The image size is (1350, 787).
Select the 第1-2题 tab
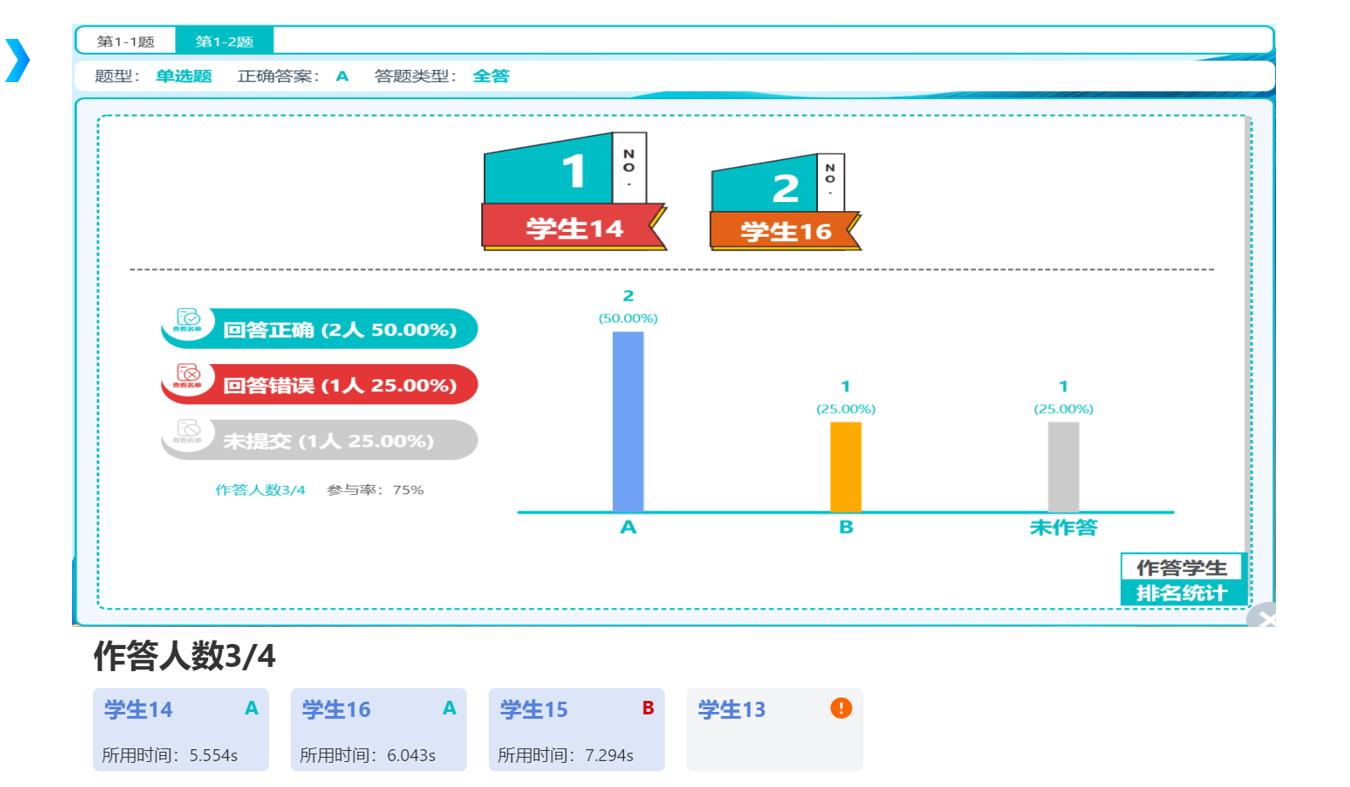(x=224, y=41)
